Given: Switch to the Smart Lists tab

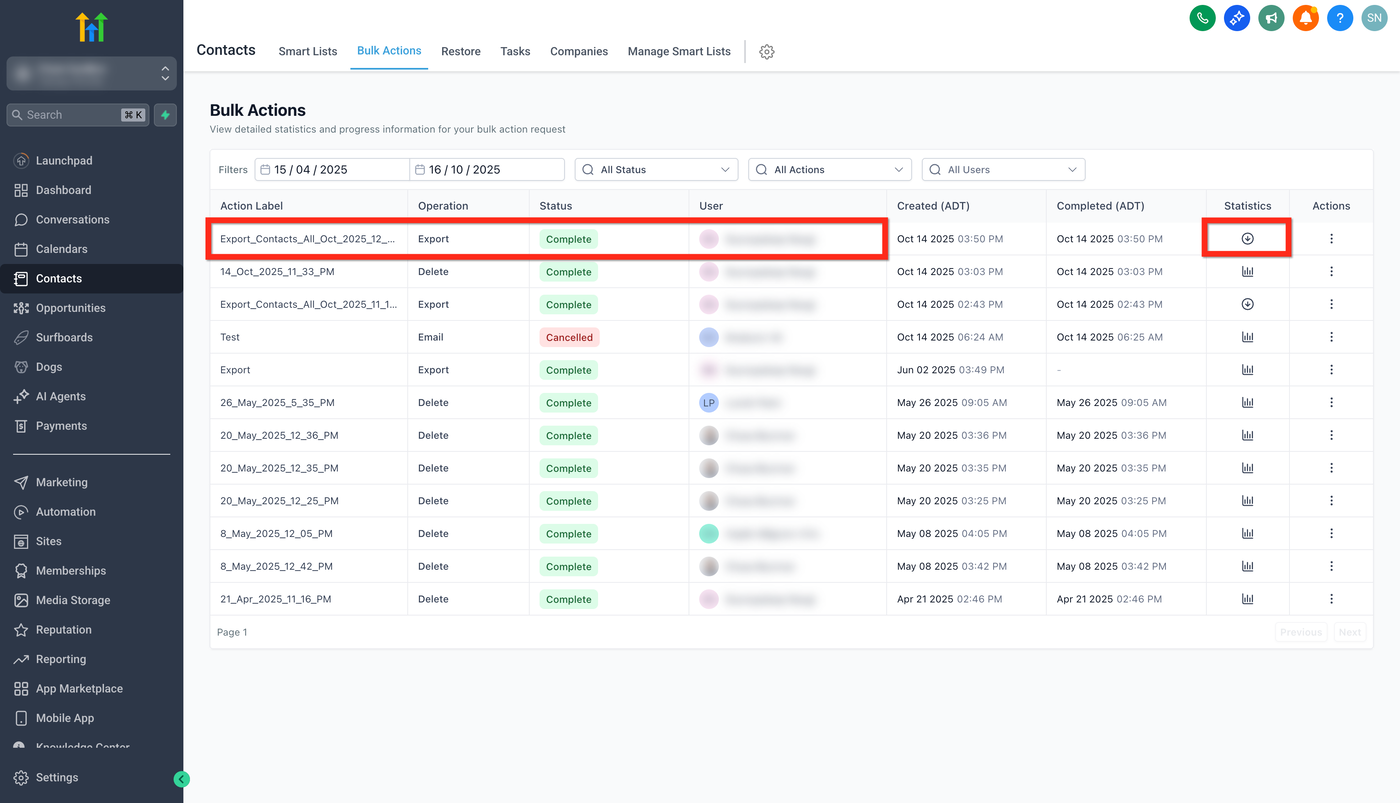Looking at the screenshot, I should tap(308, 51).
